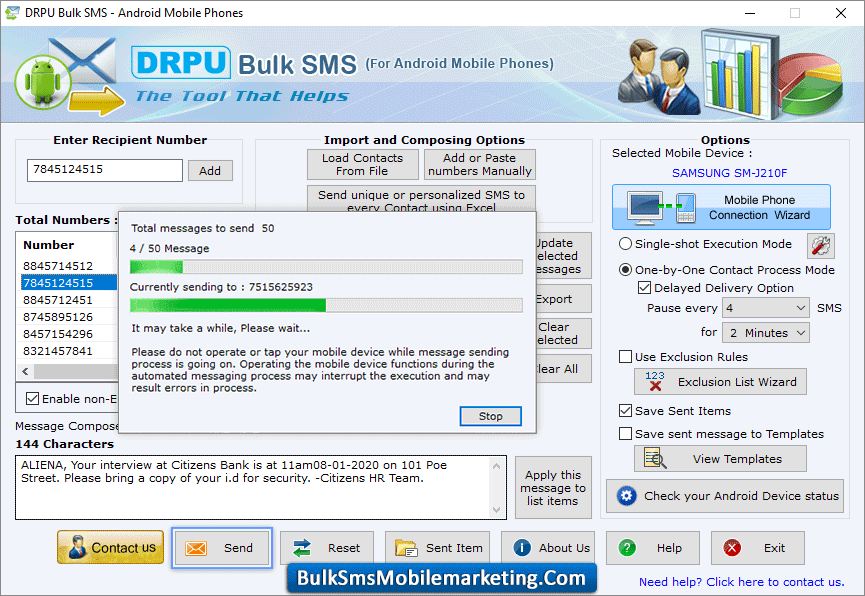Click the envelope icon on Send button
The image size is (865, 596).
pyautogui.click(x=196, y=548)
